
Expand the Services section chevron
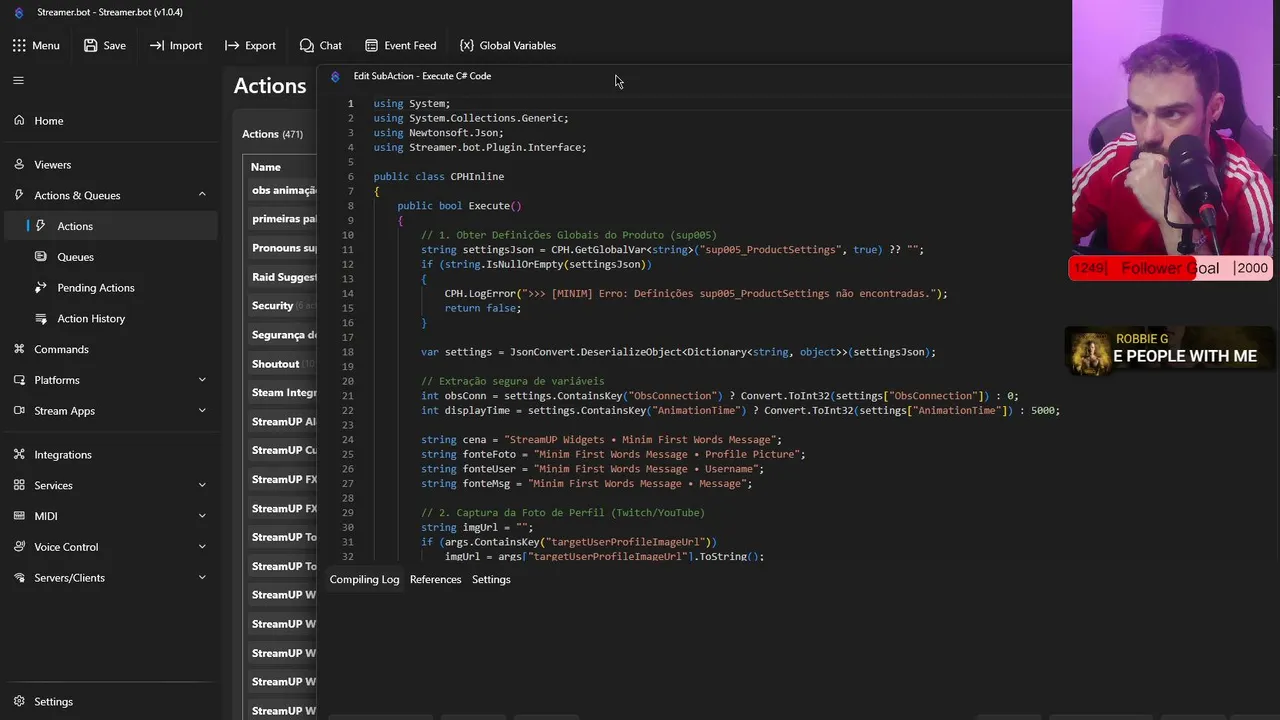coord(202,485)
